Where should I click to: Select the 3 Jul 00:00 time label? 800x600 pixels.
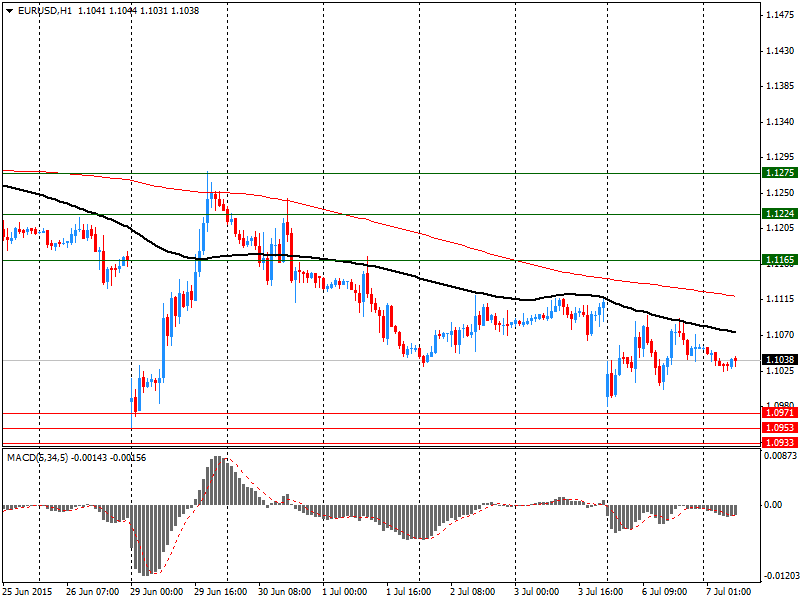[x=536, y=592]
